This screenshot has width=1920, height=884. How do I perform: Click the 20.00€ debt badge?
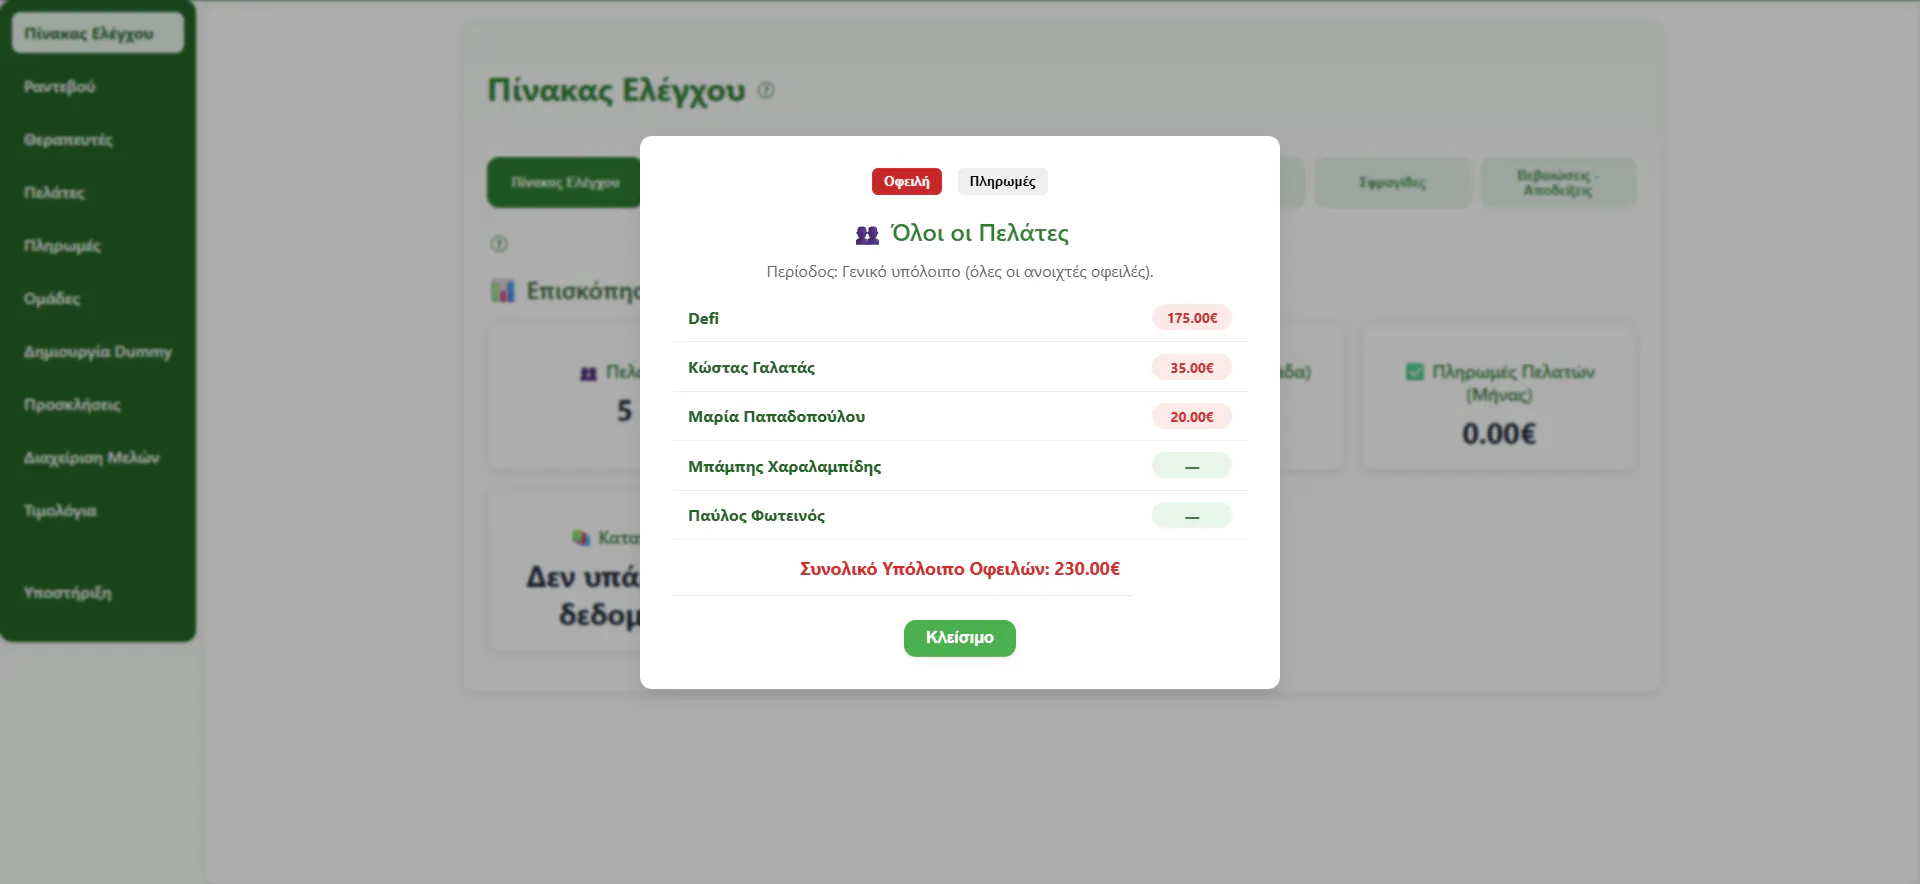[x=1191, y=416]
